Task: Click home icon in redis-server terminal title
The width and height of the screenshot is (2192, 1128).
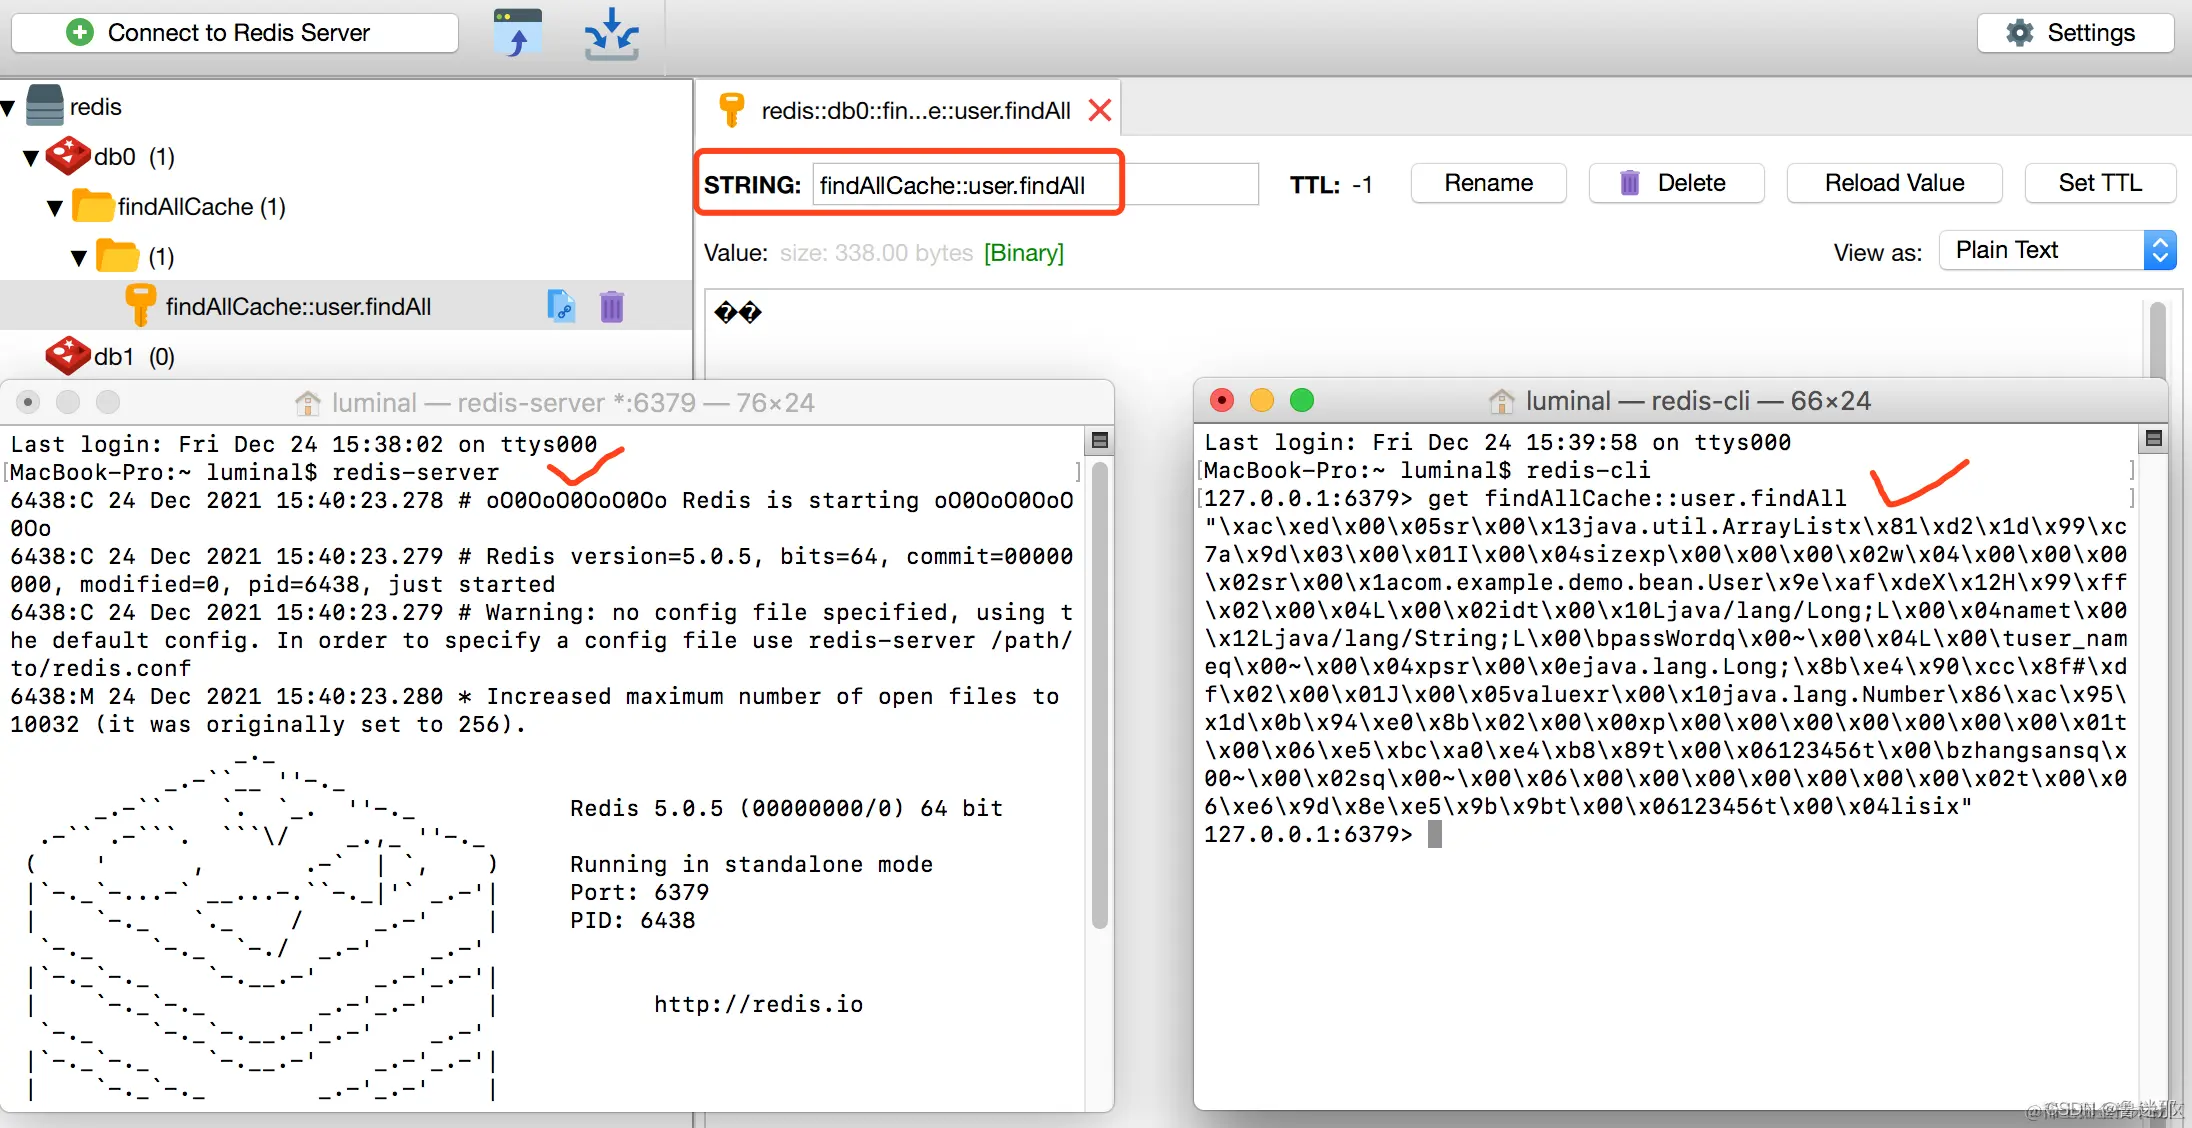Action: 308,402
